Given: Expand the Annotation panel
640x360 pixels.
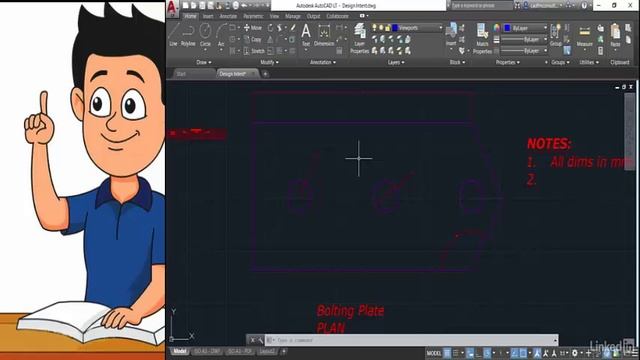Looking at the screenshot, I should tap(323, 62).
